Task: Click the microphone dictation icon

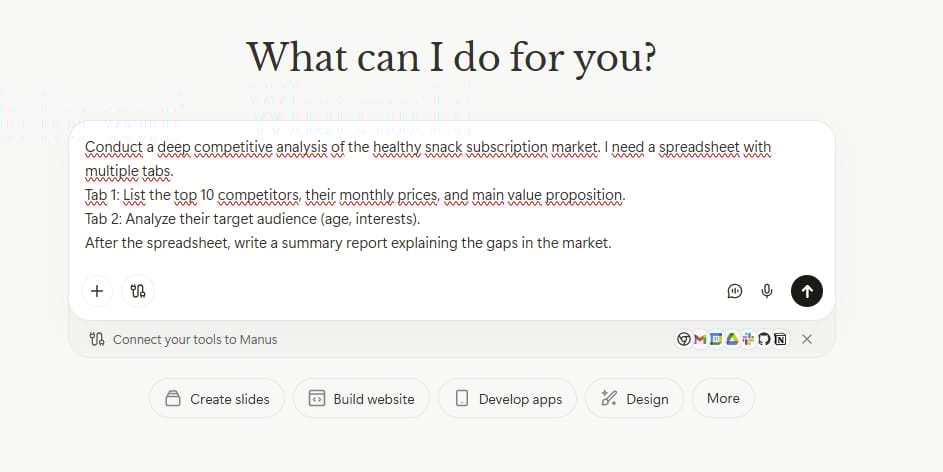Action: [x=767, y=291]
